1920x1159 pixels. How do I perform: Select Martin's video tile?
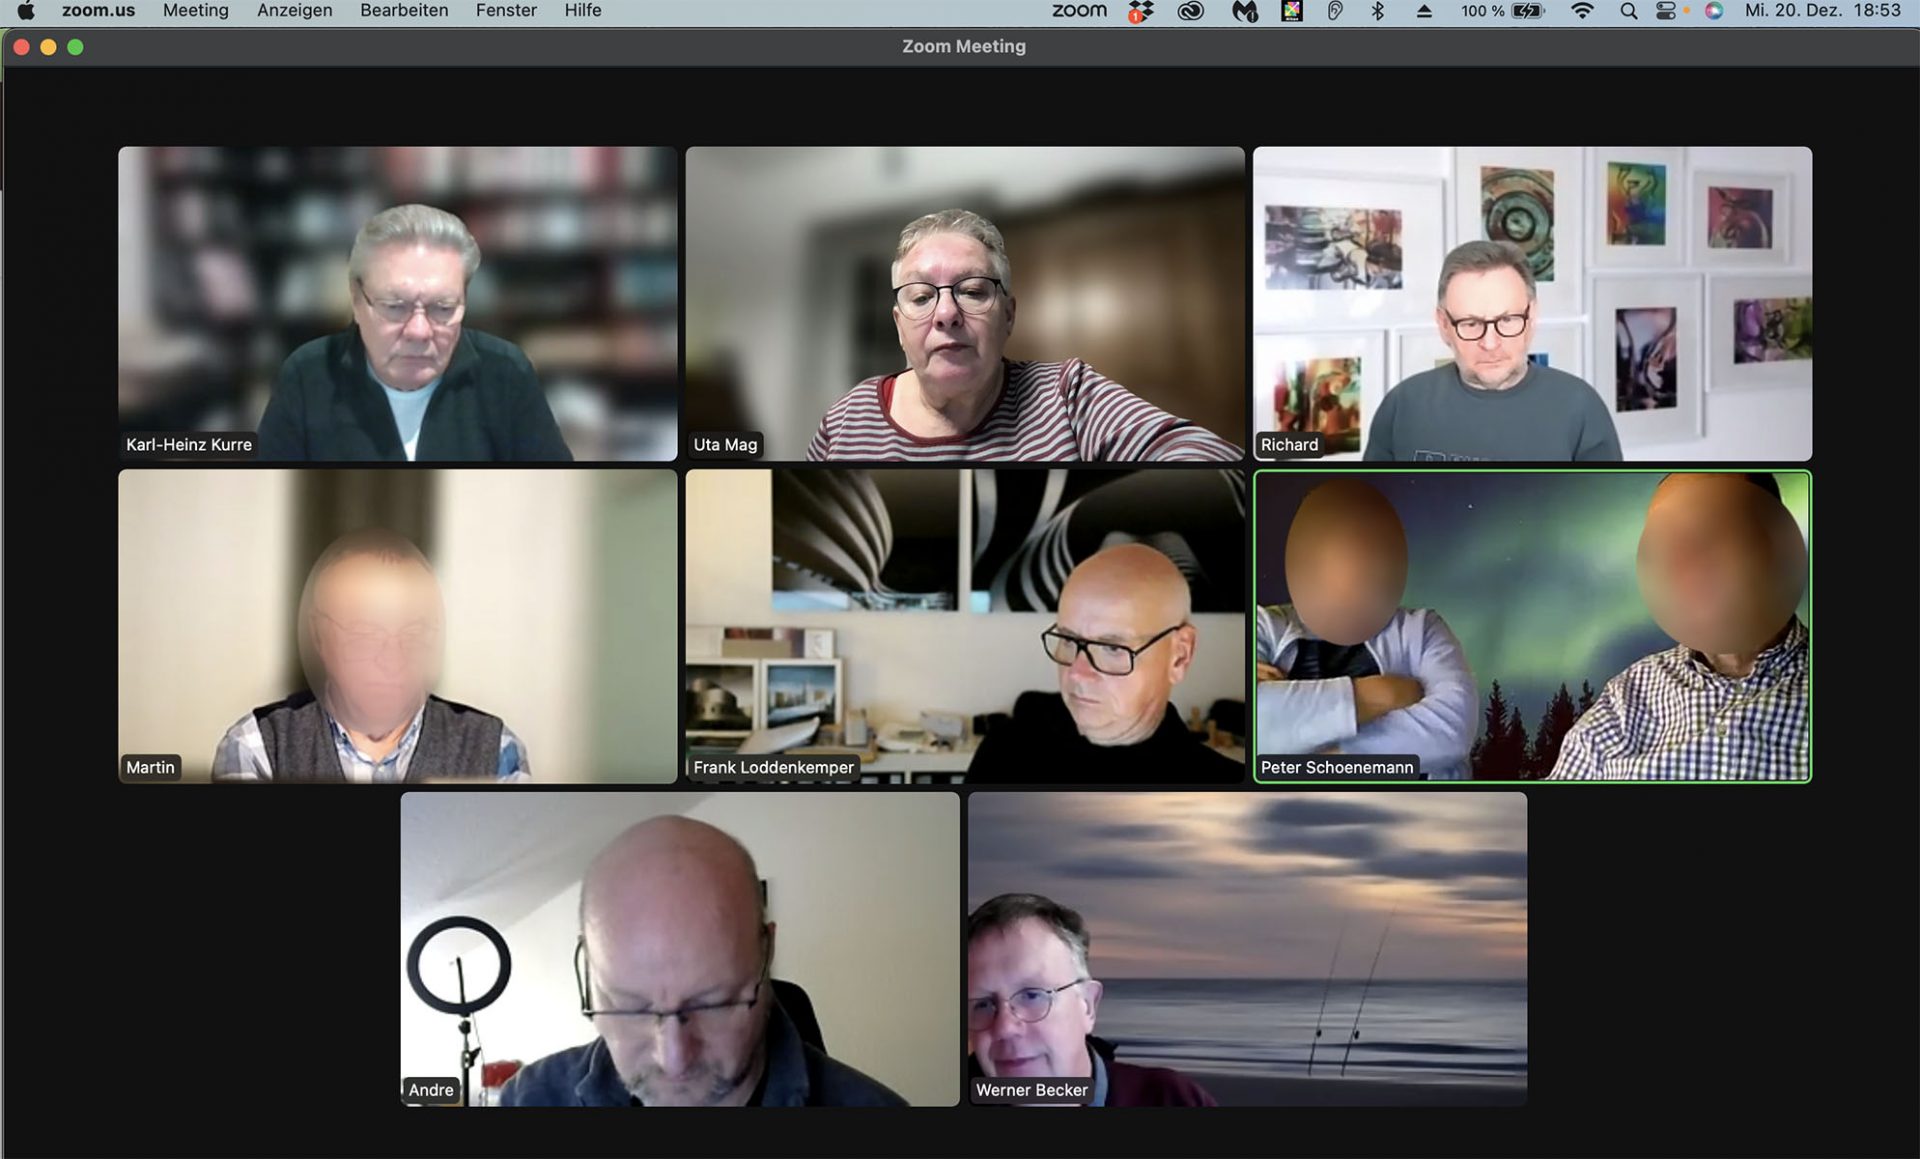coord(398,627)
